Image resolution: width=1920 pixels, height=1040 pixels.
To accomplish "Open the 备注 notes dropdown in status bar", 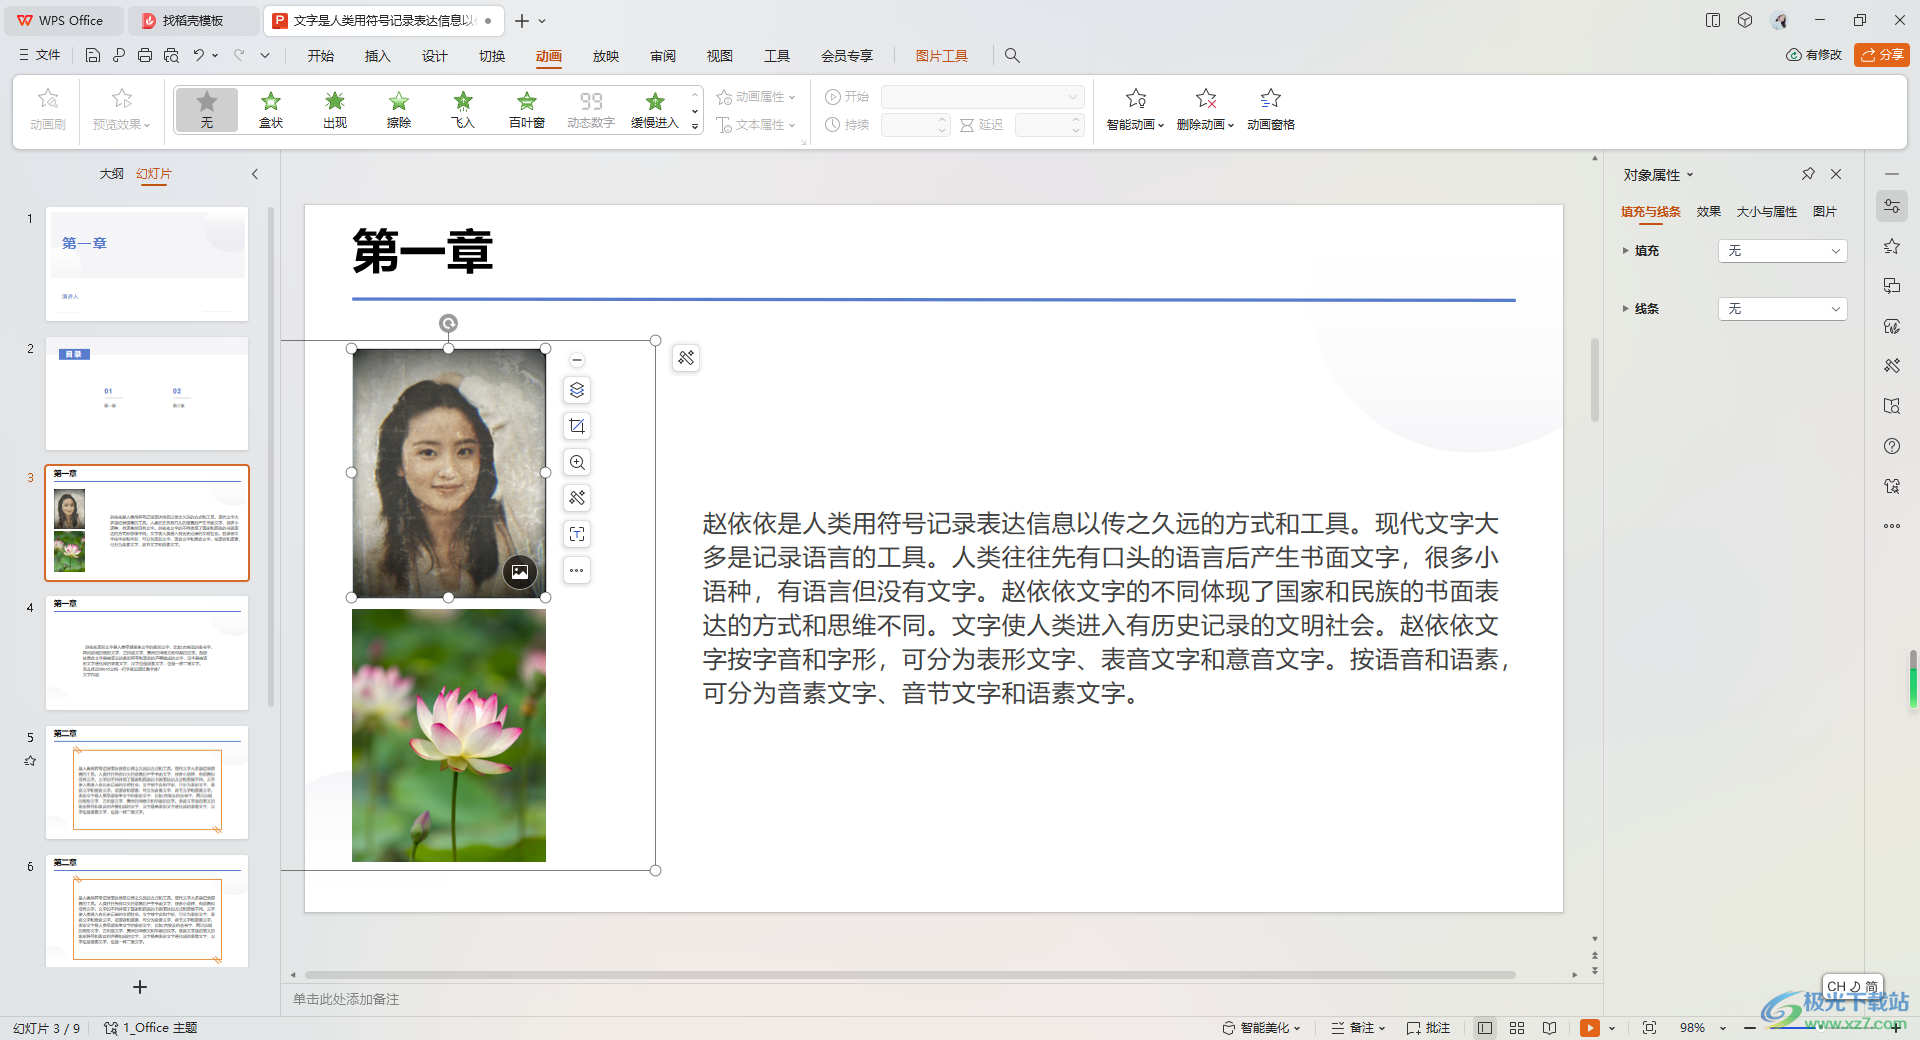I will pos(1358,1028).
